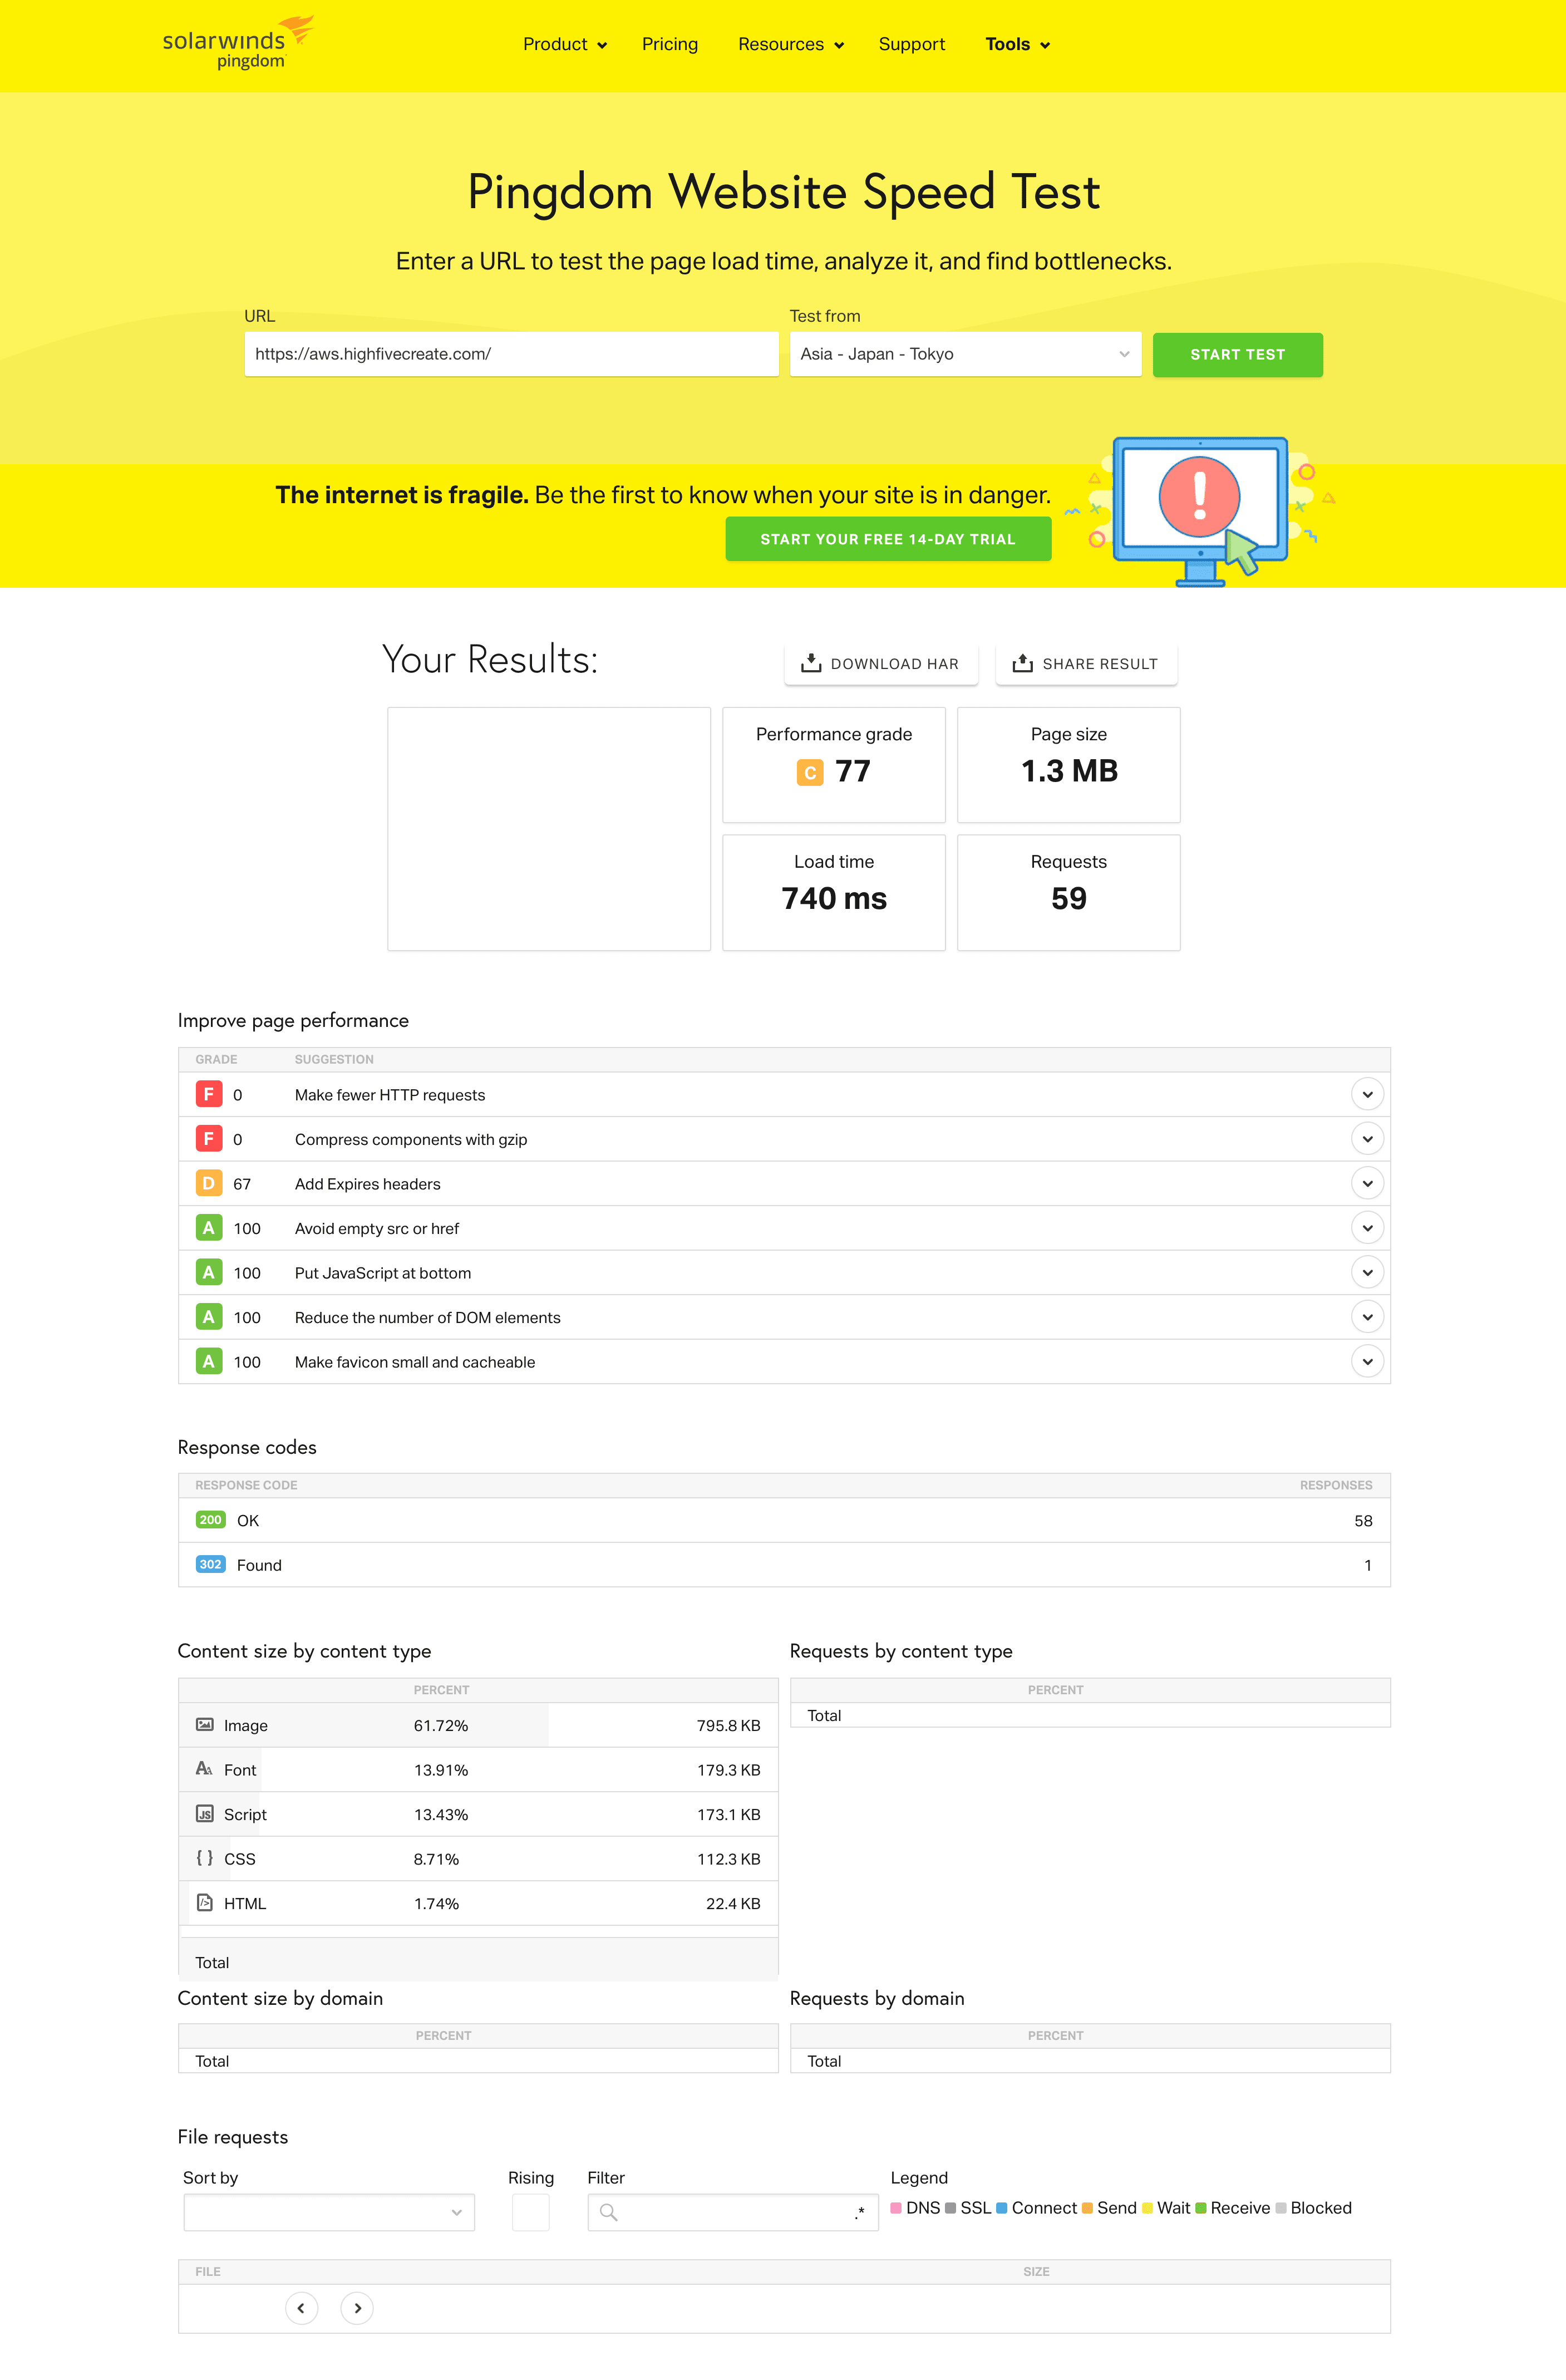
Task: Click the orange Send legend swatch
Action: tap(1087, 2207)
